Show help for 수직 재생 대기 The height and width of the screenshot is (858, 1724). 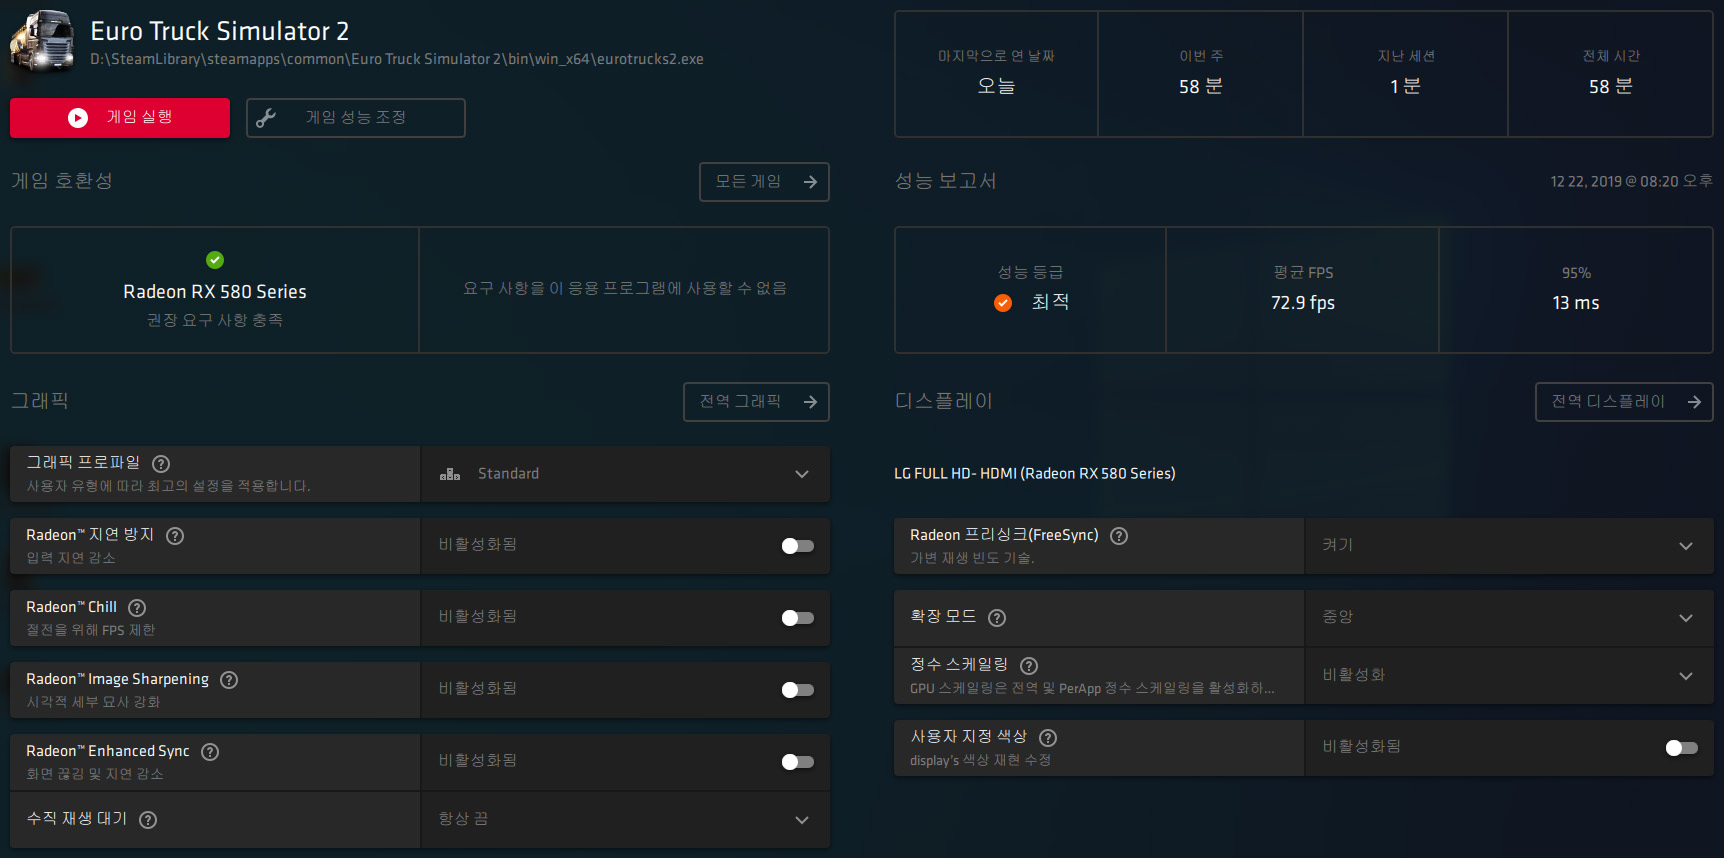(148, 820)
